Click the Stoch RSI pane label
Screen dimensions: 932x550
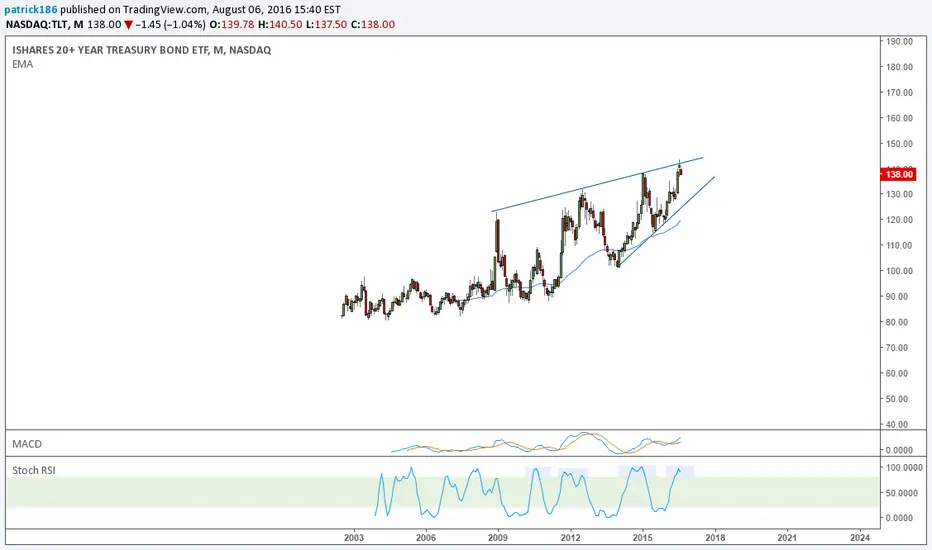tap(34, 470)
